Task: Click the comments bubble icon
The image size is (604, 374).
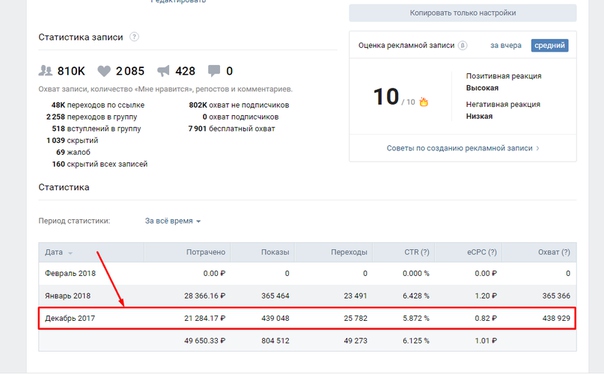Action: [x=214, y=71]
